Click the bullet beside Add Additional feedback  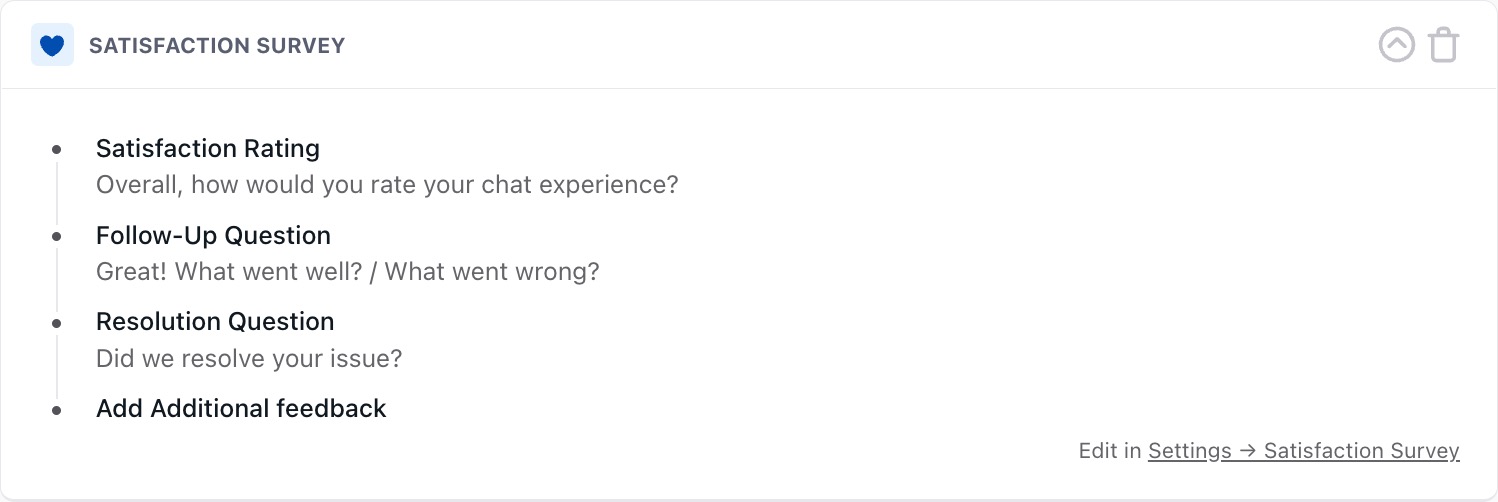click(x=57, y=410)
